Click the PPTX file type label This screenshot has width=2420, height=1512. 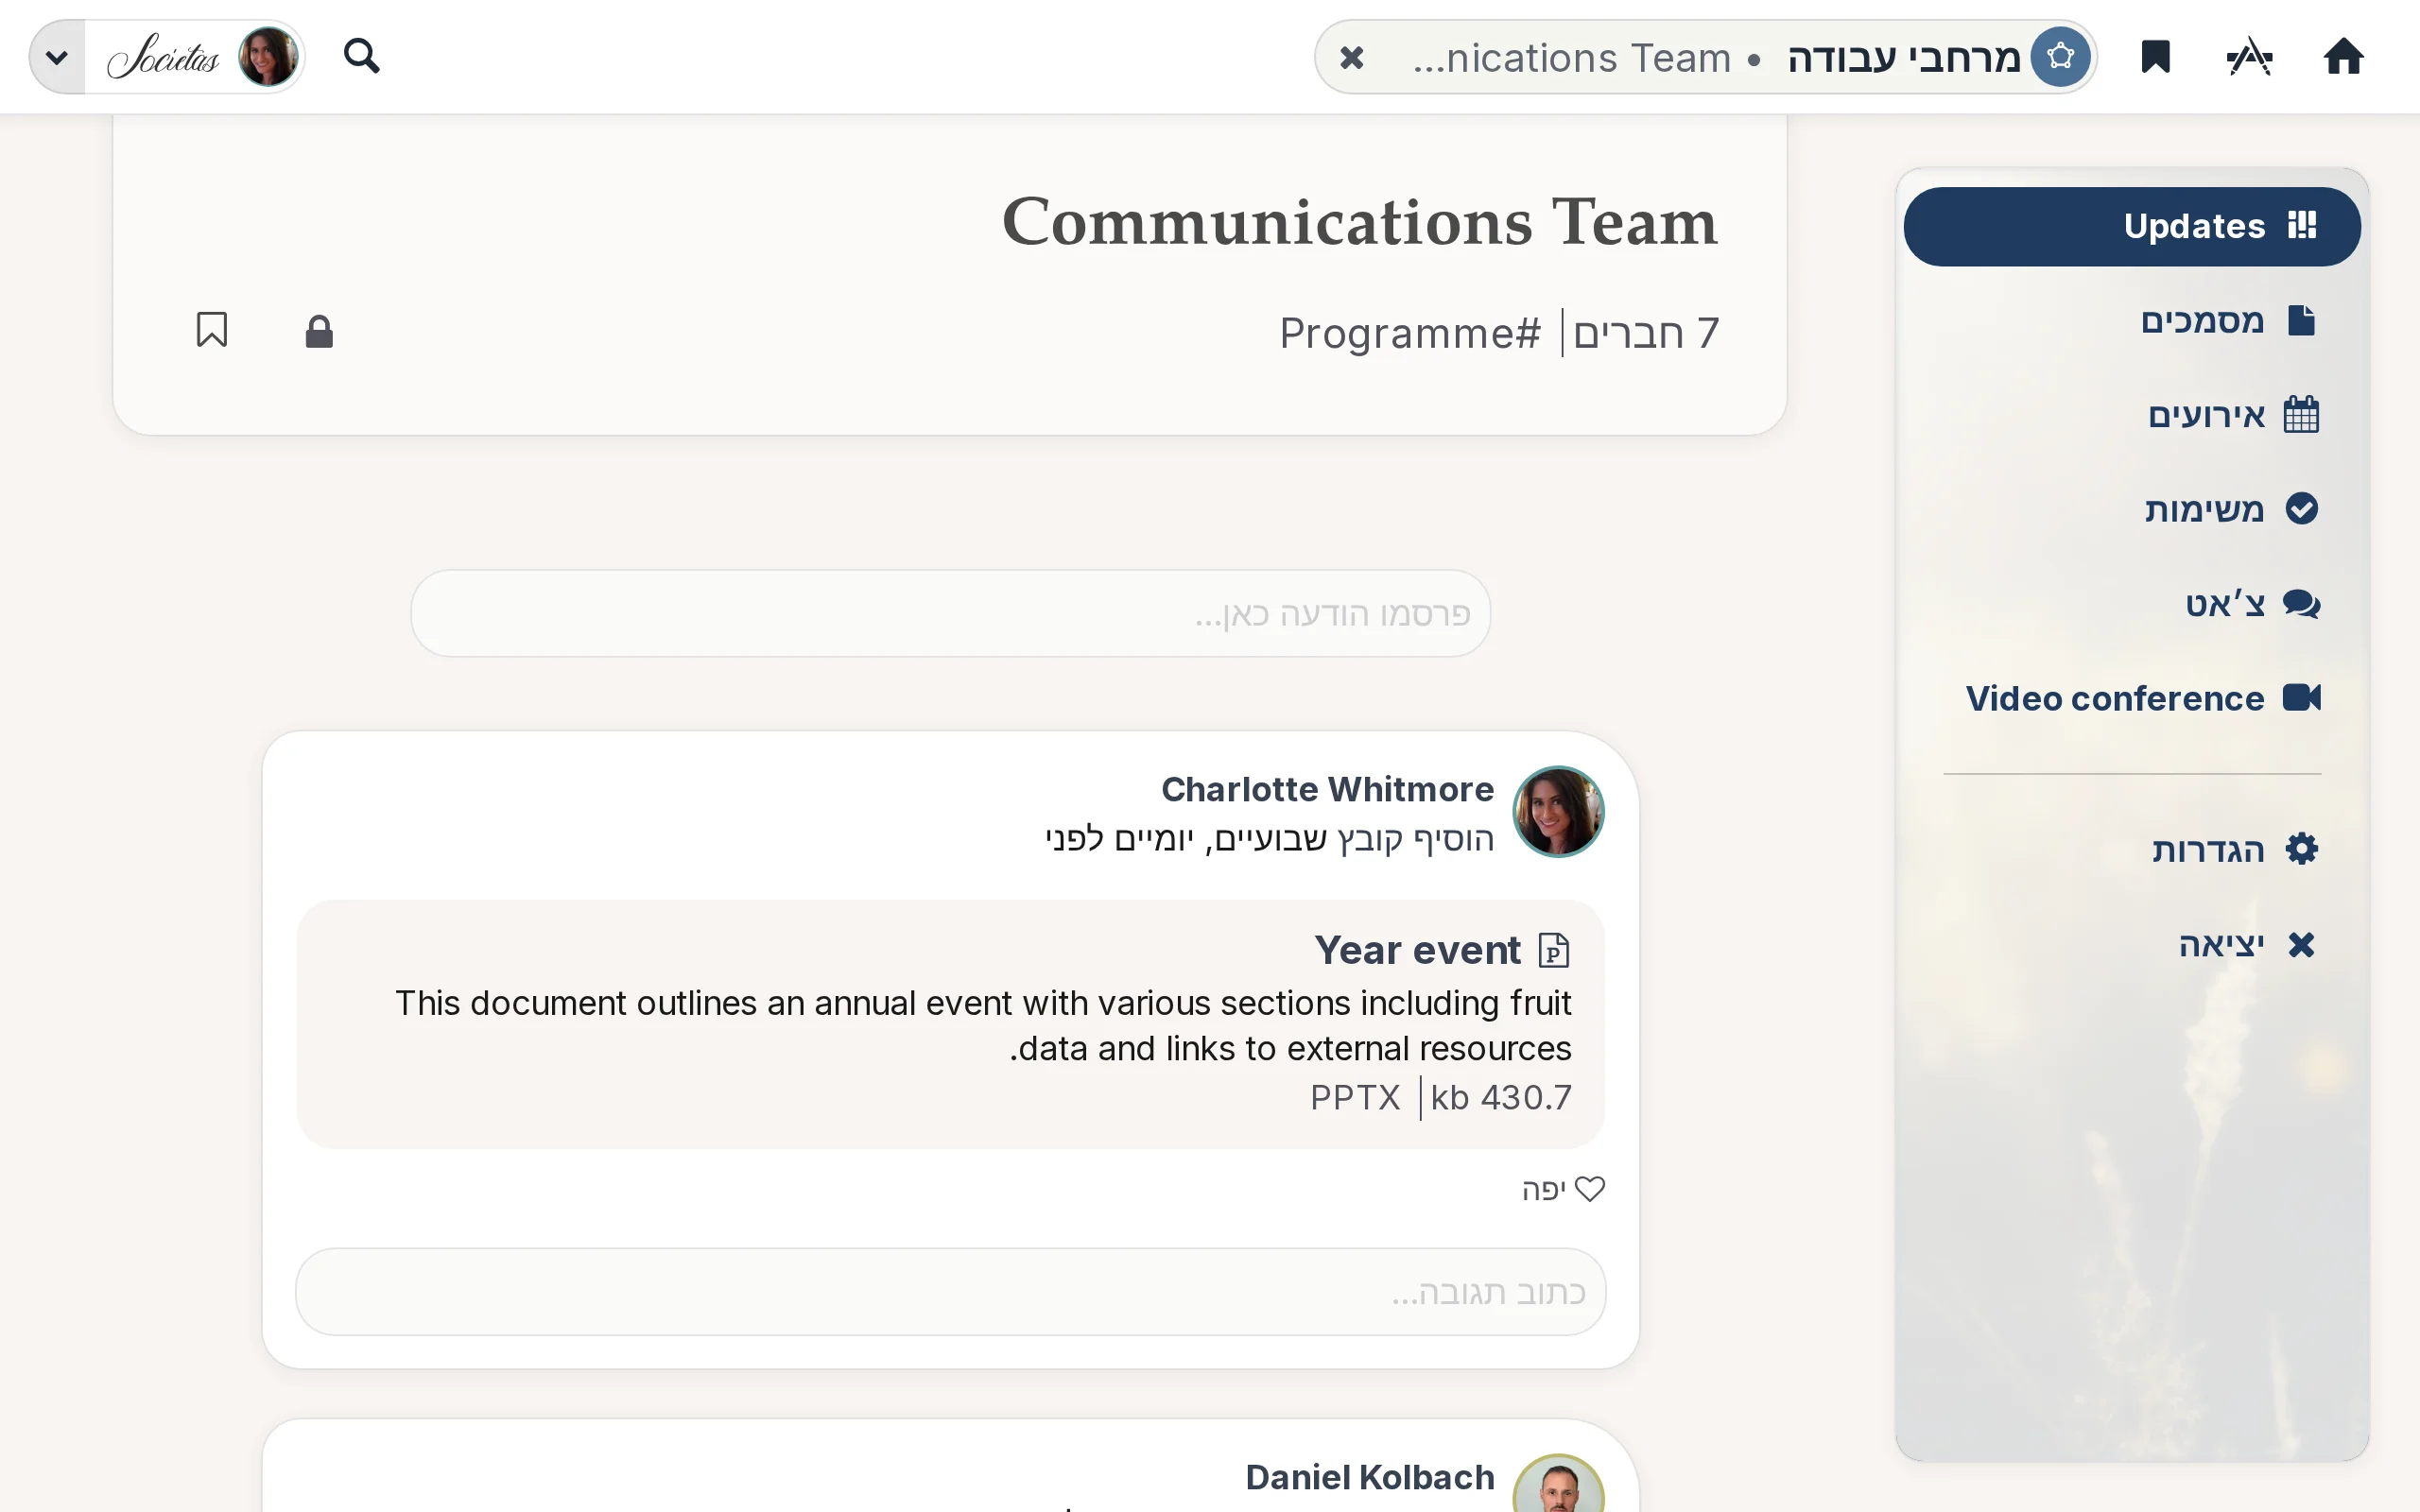point(1355,1097)
